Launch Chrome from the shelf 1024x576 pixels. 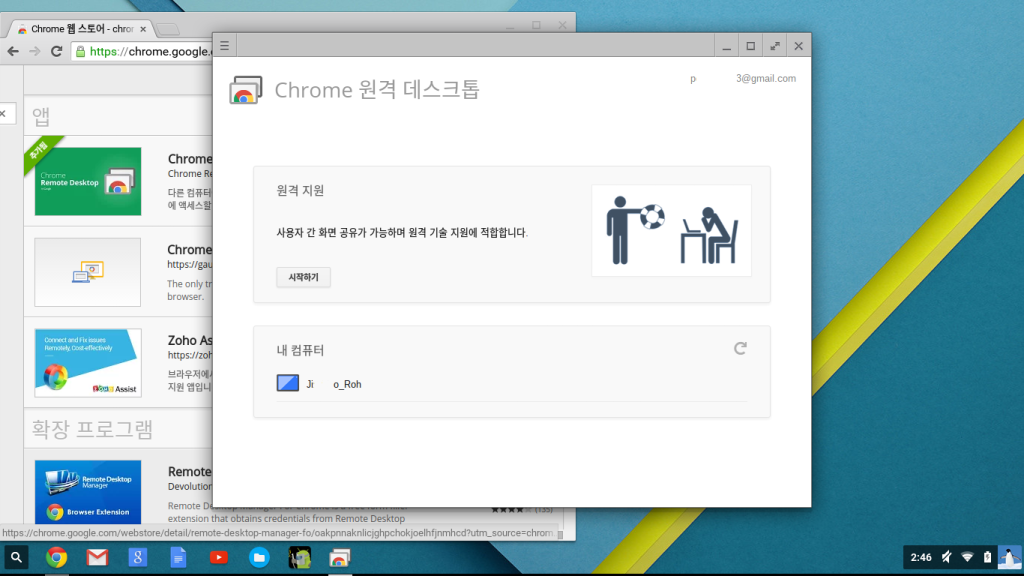tap(57, 558)
